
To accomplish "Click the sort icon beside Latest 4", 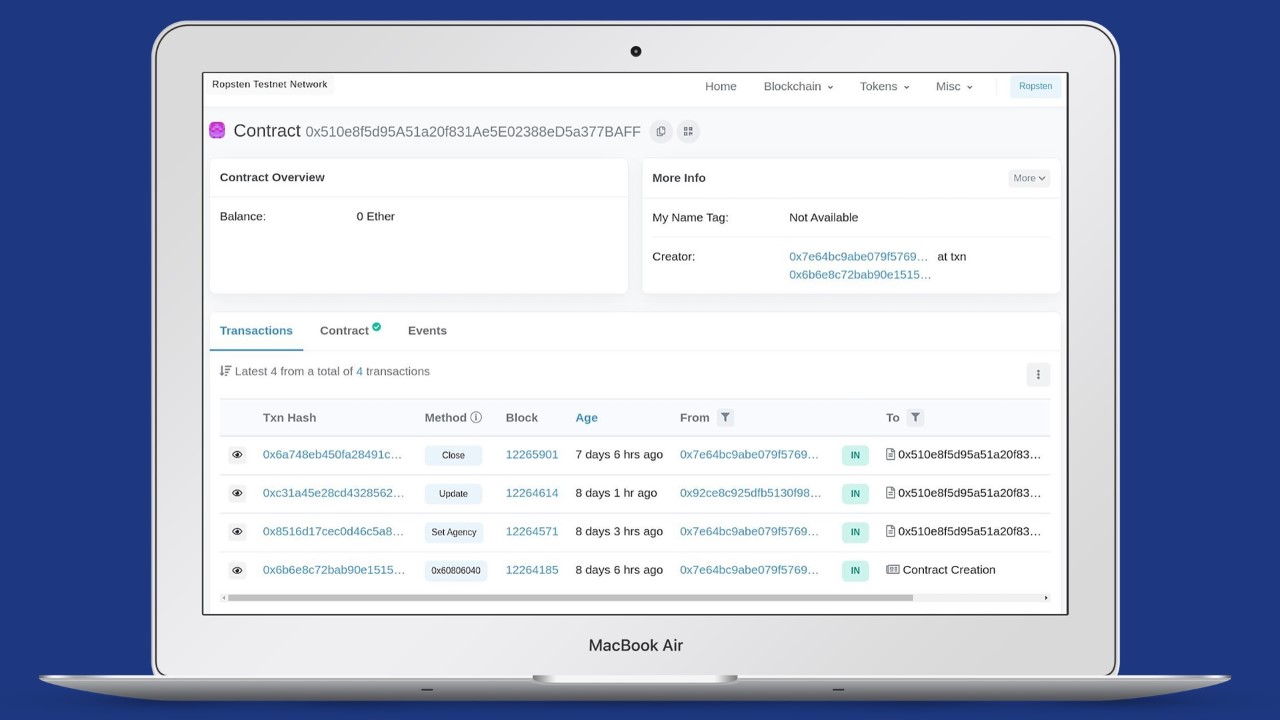I will 225,371.
